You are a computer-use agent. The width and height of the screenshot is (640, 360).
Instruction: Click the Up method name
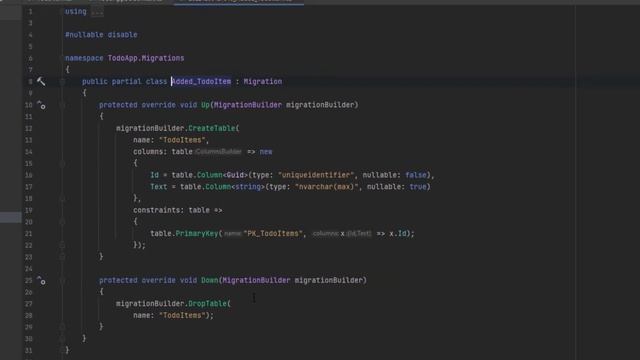(x=205, y=105)
